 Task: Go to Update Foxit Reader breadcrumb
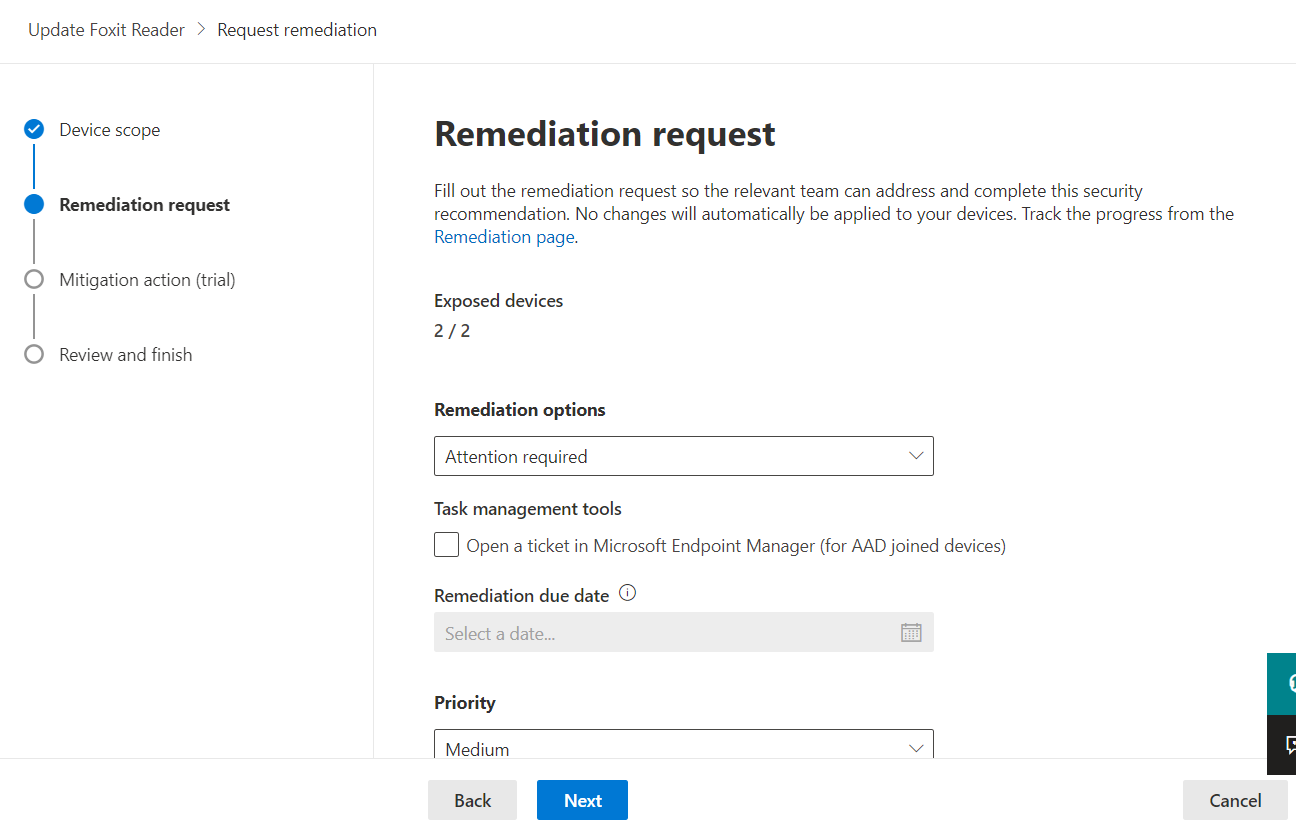[x=106, y=30]
